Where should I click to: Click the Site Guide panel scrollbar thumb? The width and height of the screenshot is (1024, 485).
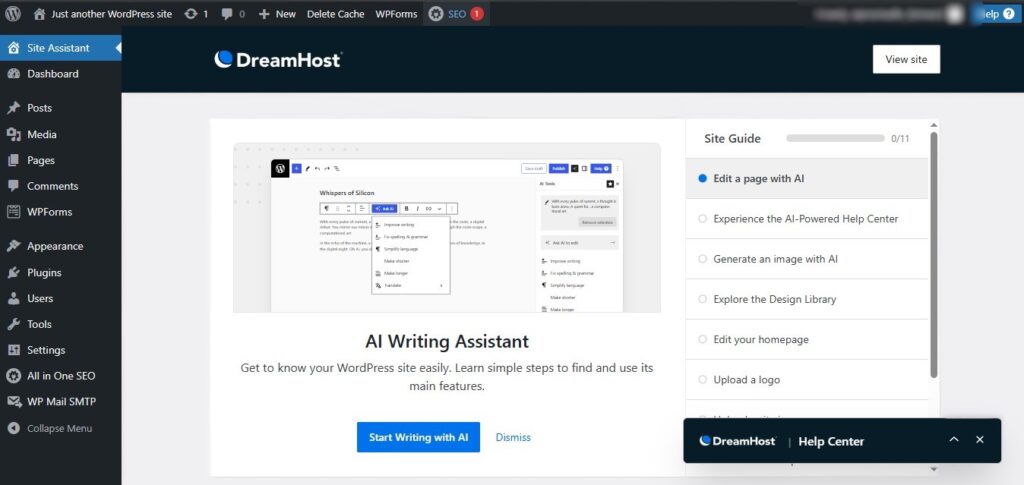(934, 255)
